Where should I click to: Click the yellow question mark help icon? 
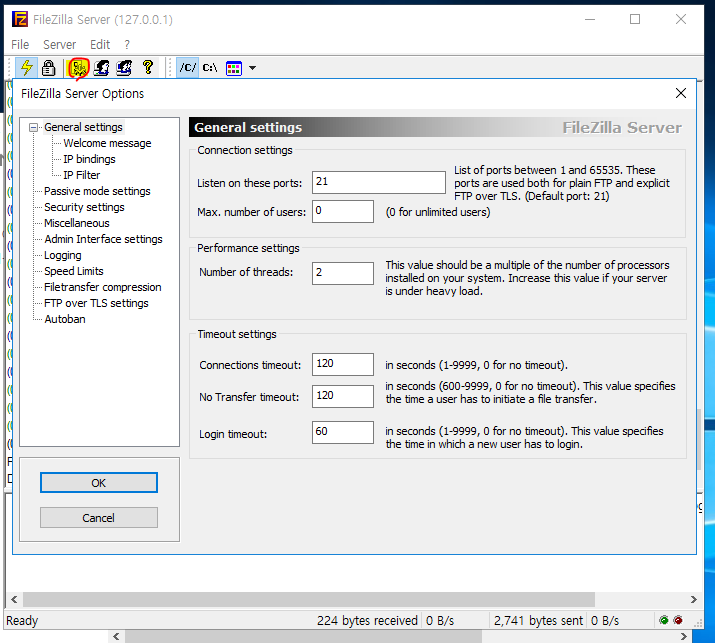(x=148, y=67)
